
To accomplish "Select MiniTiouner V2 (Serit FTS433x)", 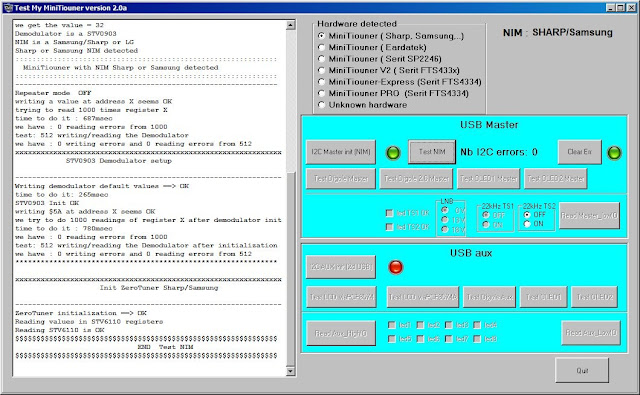I will pyautogui.click(x=389, y=70).
